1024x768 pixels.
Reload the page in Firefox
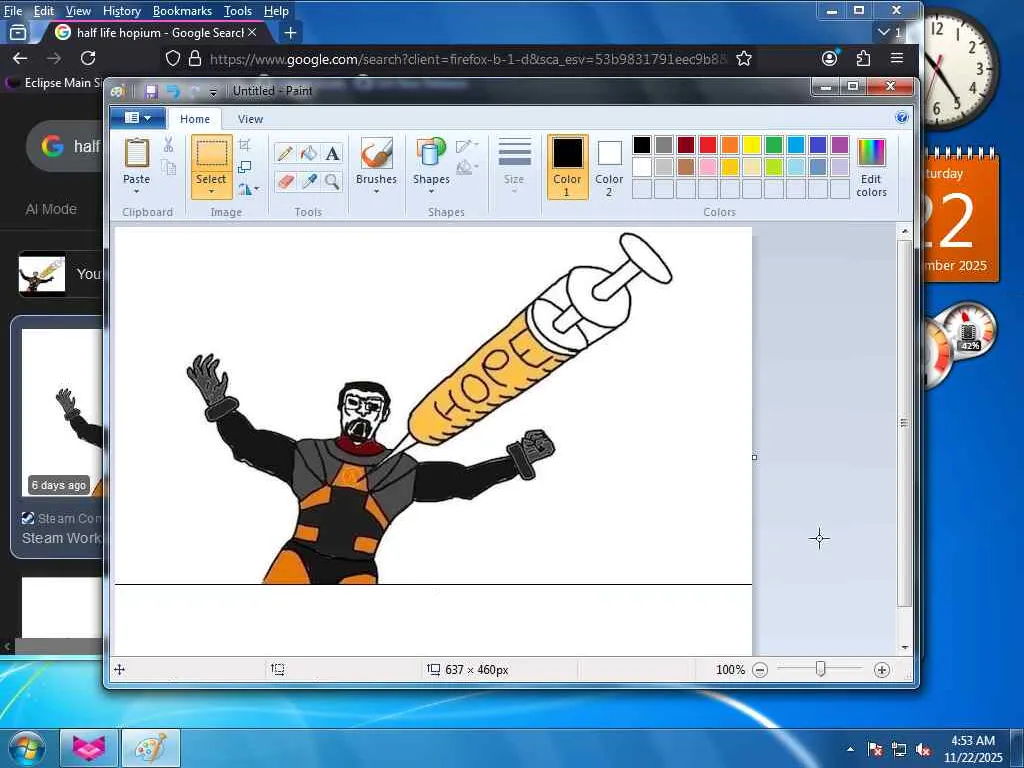point(88,58)
